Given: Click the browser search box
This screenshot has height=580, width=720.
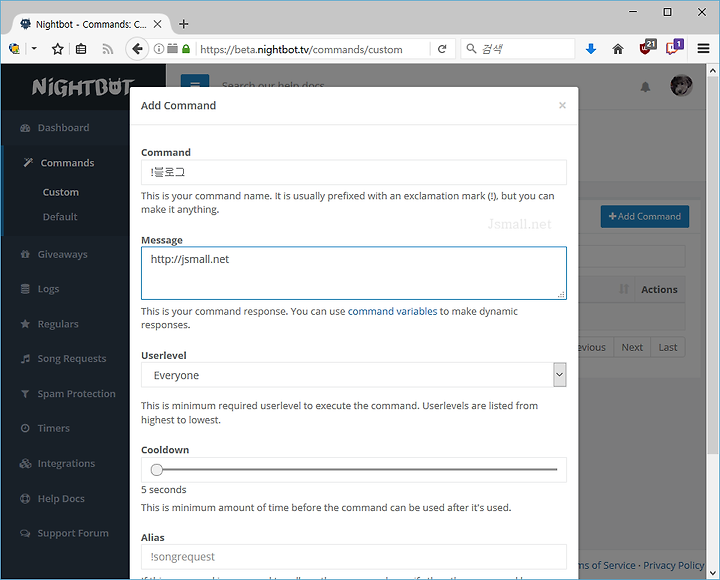Looking at the screenshot, I should coord(518,49).
